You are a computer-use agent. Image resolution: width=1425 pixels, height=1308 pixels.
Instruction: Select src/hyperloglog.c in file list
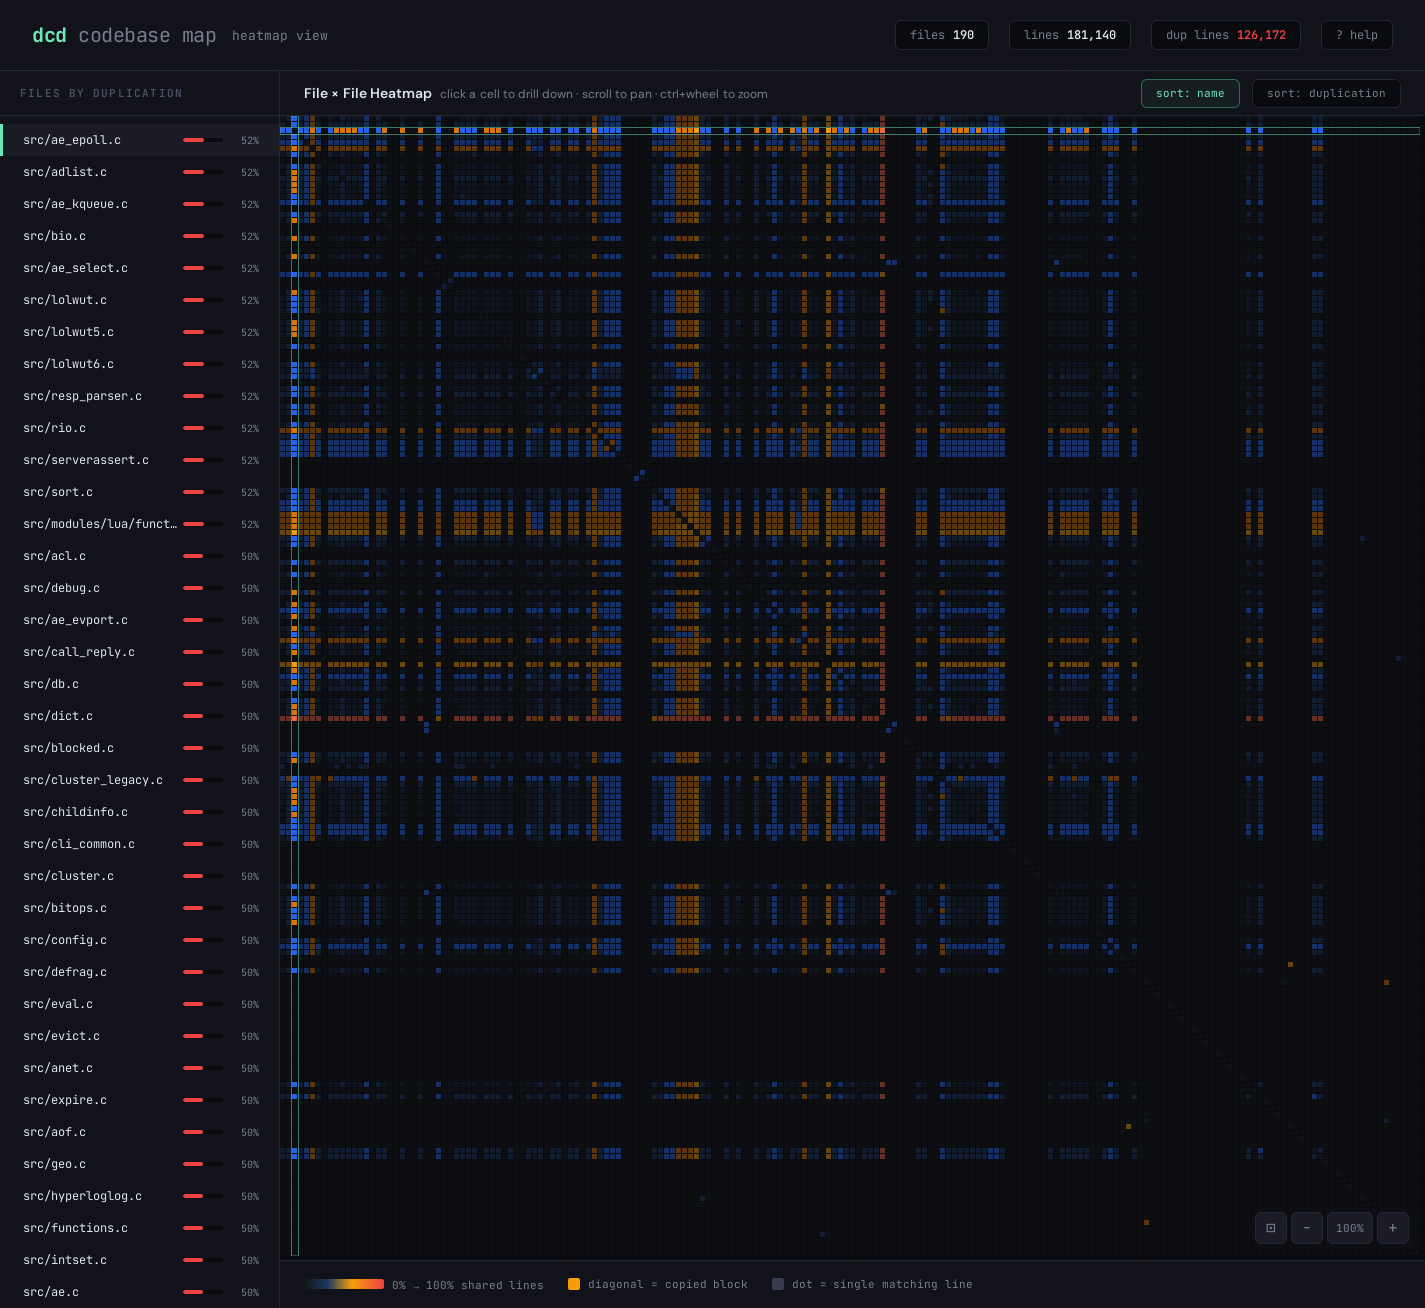point(140,1196)
